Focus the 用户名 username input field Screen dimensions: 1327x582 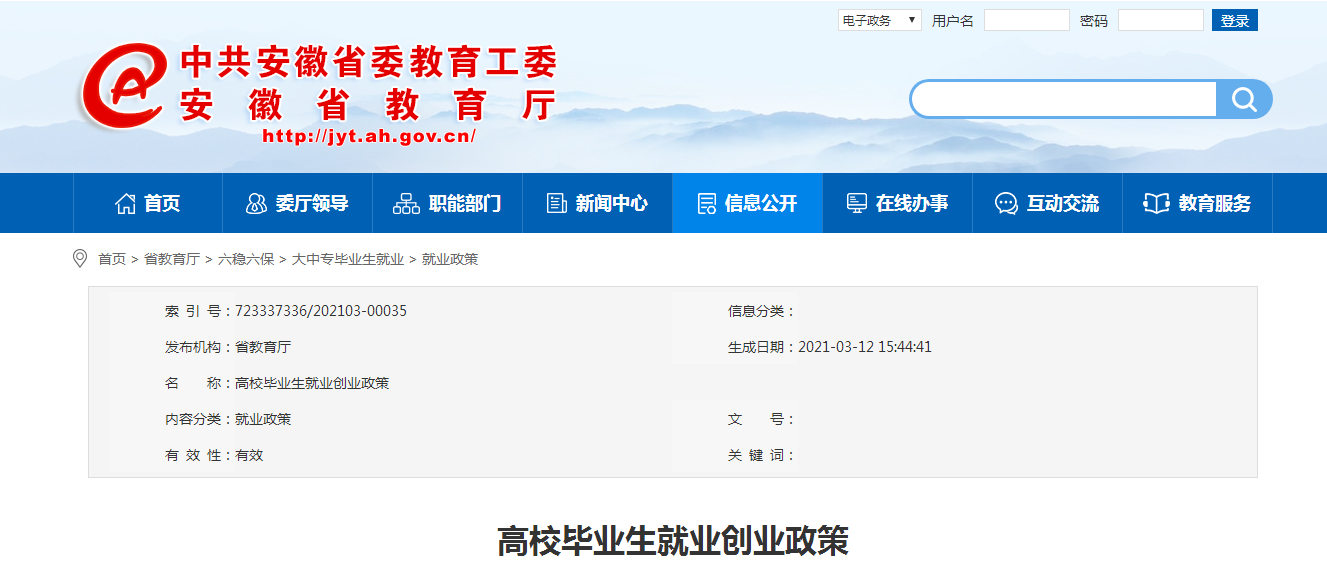(1026, 20)
